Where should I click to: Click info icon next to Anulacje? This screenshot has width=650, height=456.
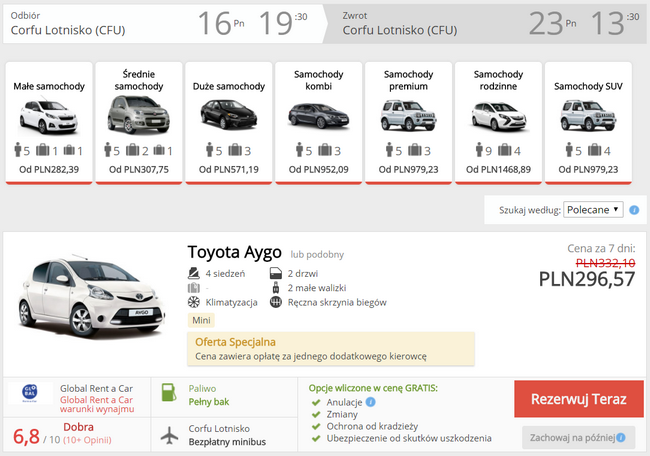click(x=371, y=402)
